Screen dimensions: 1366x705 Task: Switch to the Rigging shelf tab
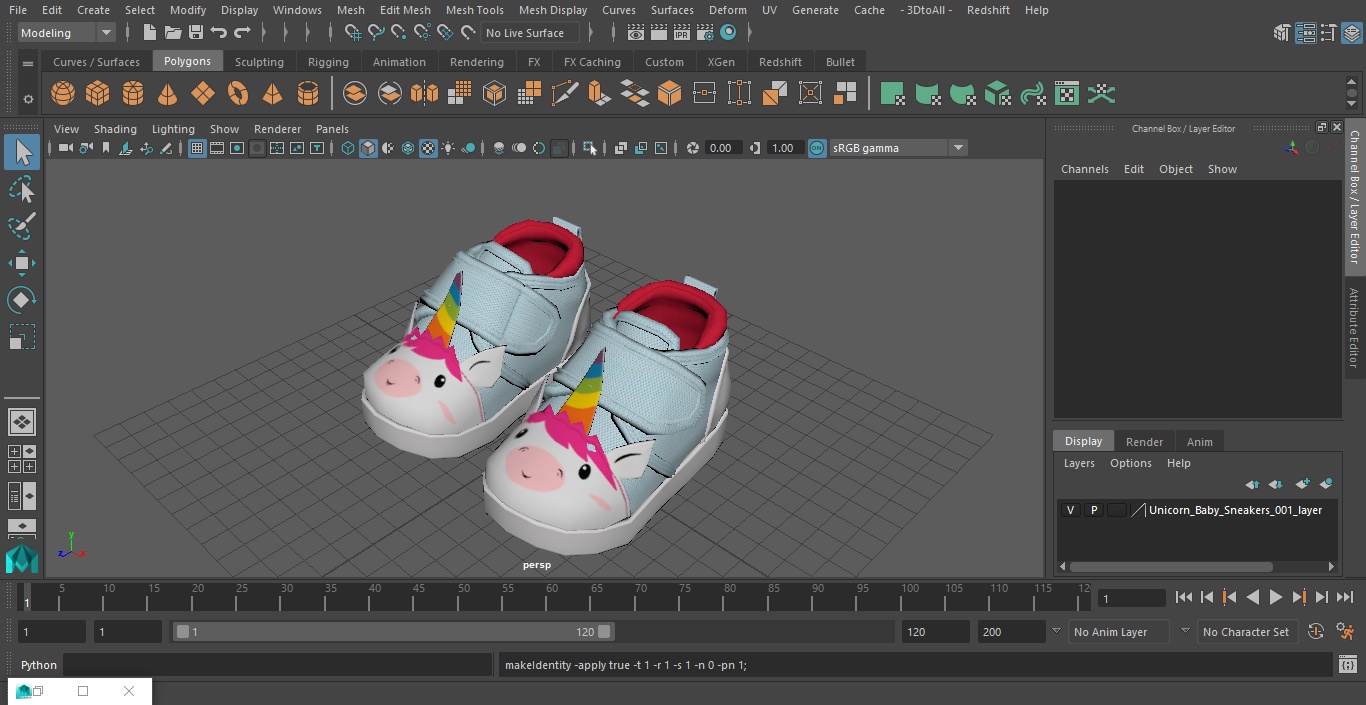point(328,62)
